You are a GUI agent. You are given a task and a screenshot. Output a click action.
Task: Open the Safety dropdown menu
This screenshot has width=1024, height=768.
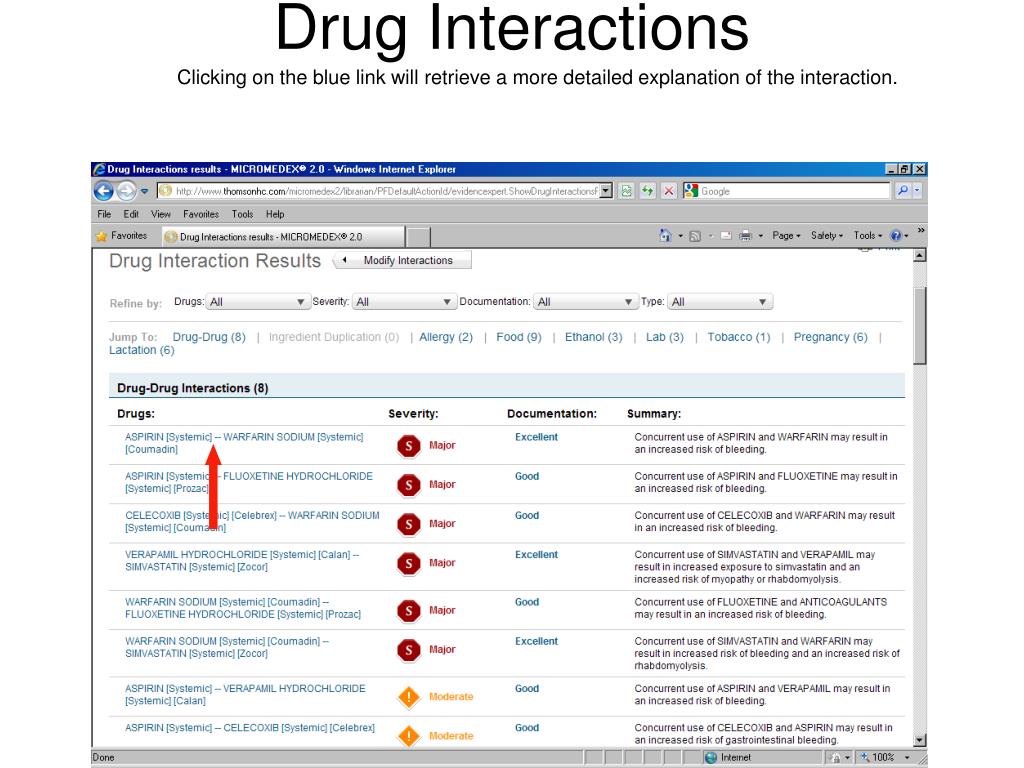827,236
